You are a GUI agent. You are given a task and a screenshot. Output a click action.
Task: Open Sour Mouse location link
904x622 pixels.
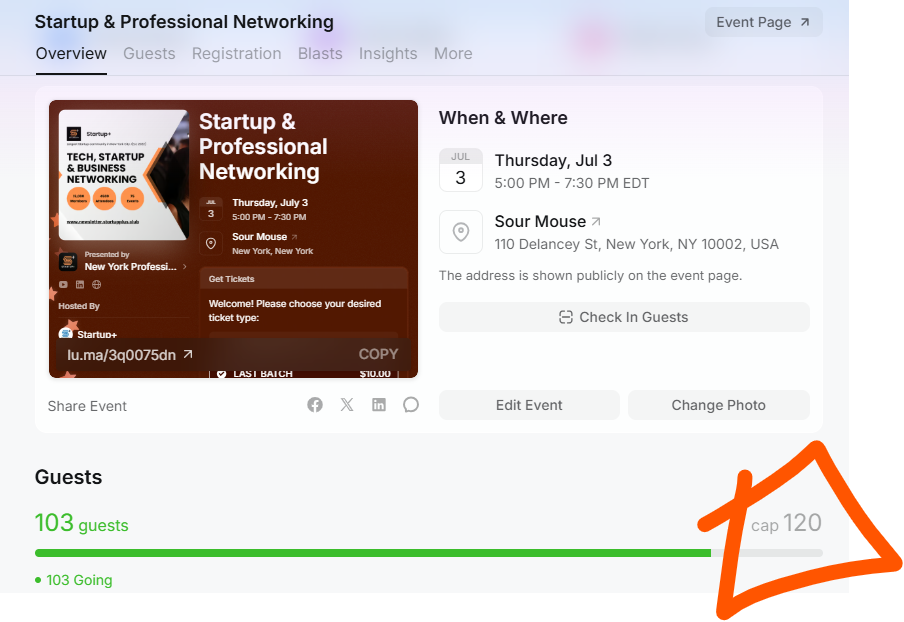click(547, 221)
